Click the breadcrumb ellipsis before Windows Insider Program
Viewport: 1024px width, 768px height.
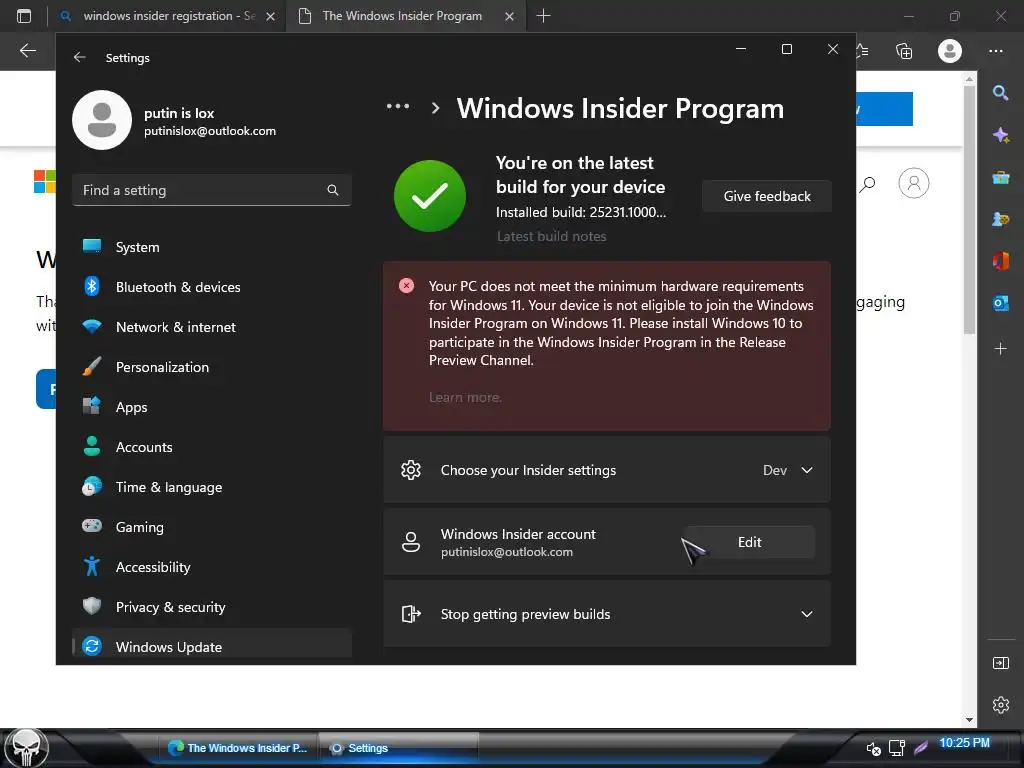point(398,106)
